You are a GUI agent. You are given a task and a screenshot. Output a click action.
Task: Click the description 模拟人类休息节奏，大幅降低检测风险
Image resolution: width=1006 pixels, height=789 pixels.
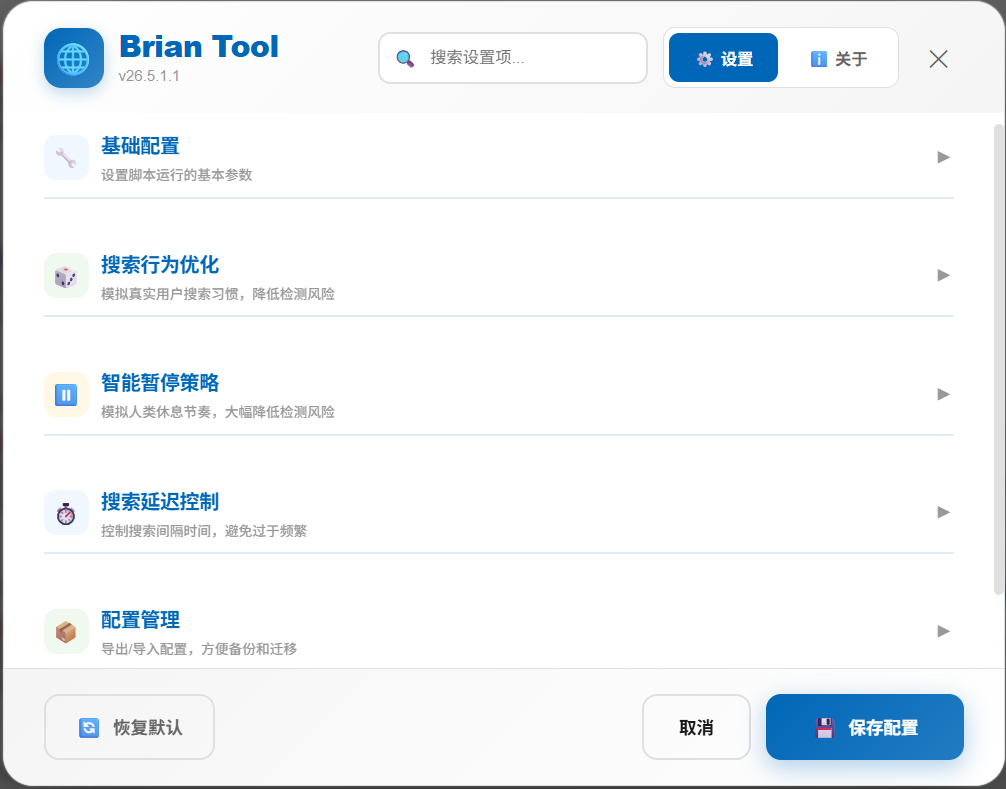(217, 412)
